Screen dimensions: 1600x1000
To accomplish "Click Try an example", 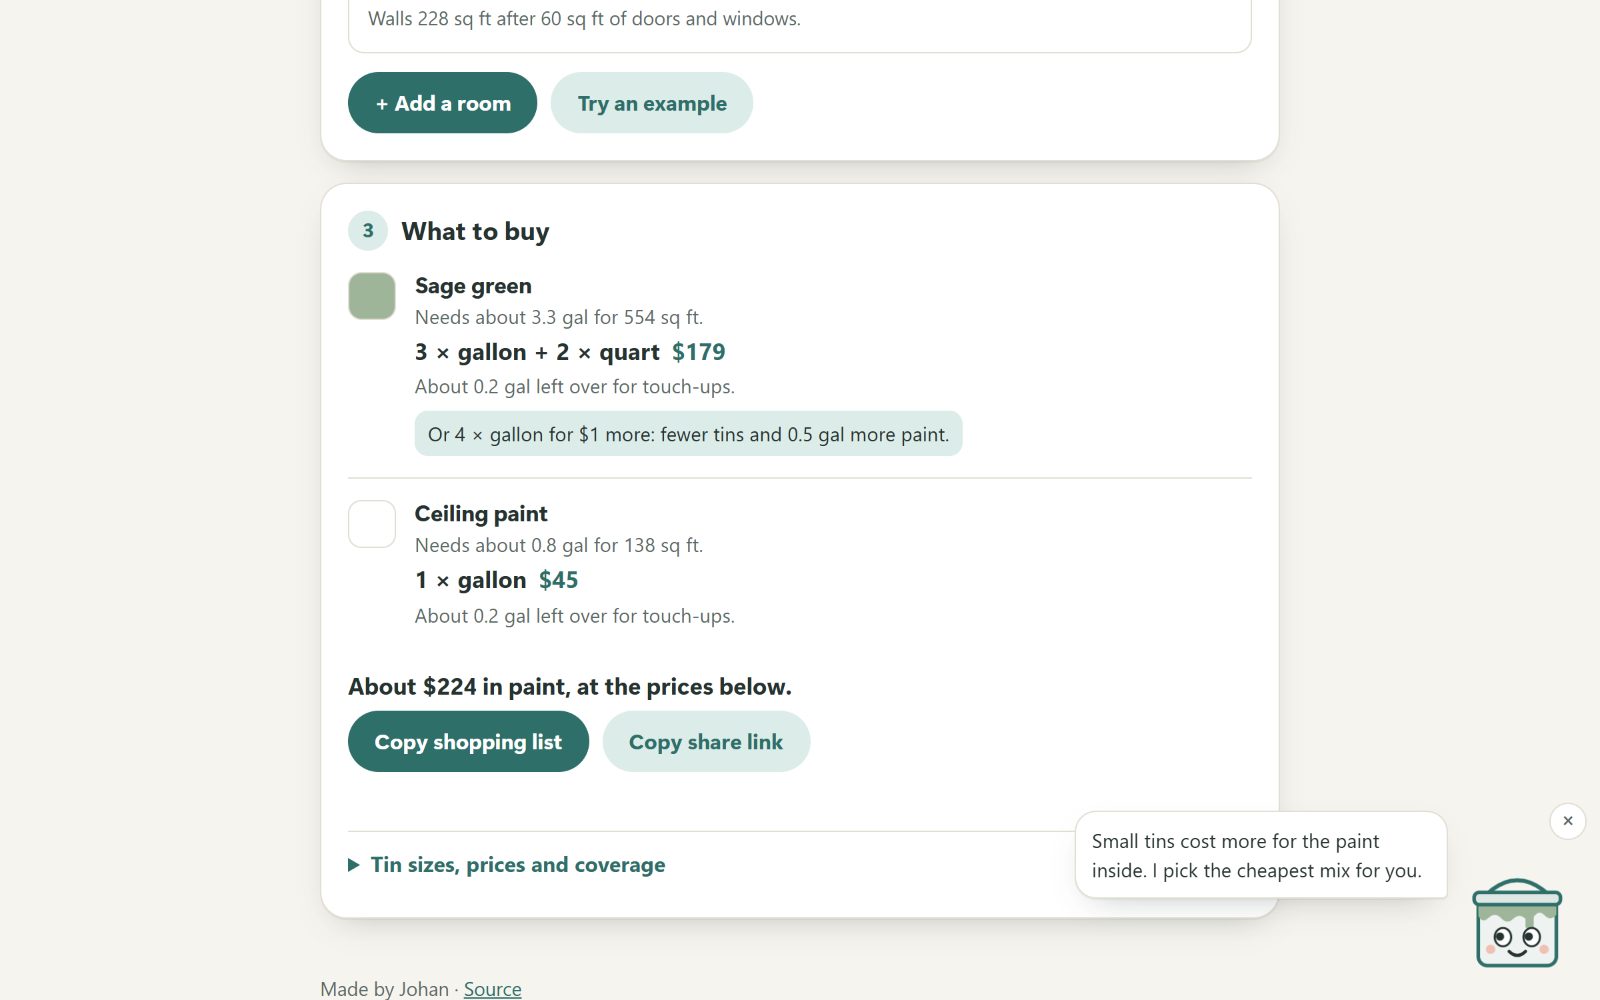I will tap(652, 103).
